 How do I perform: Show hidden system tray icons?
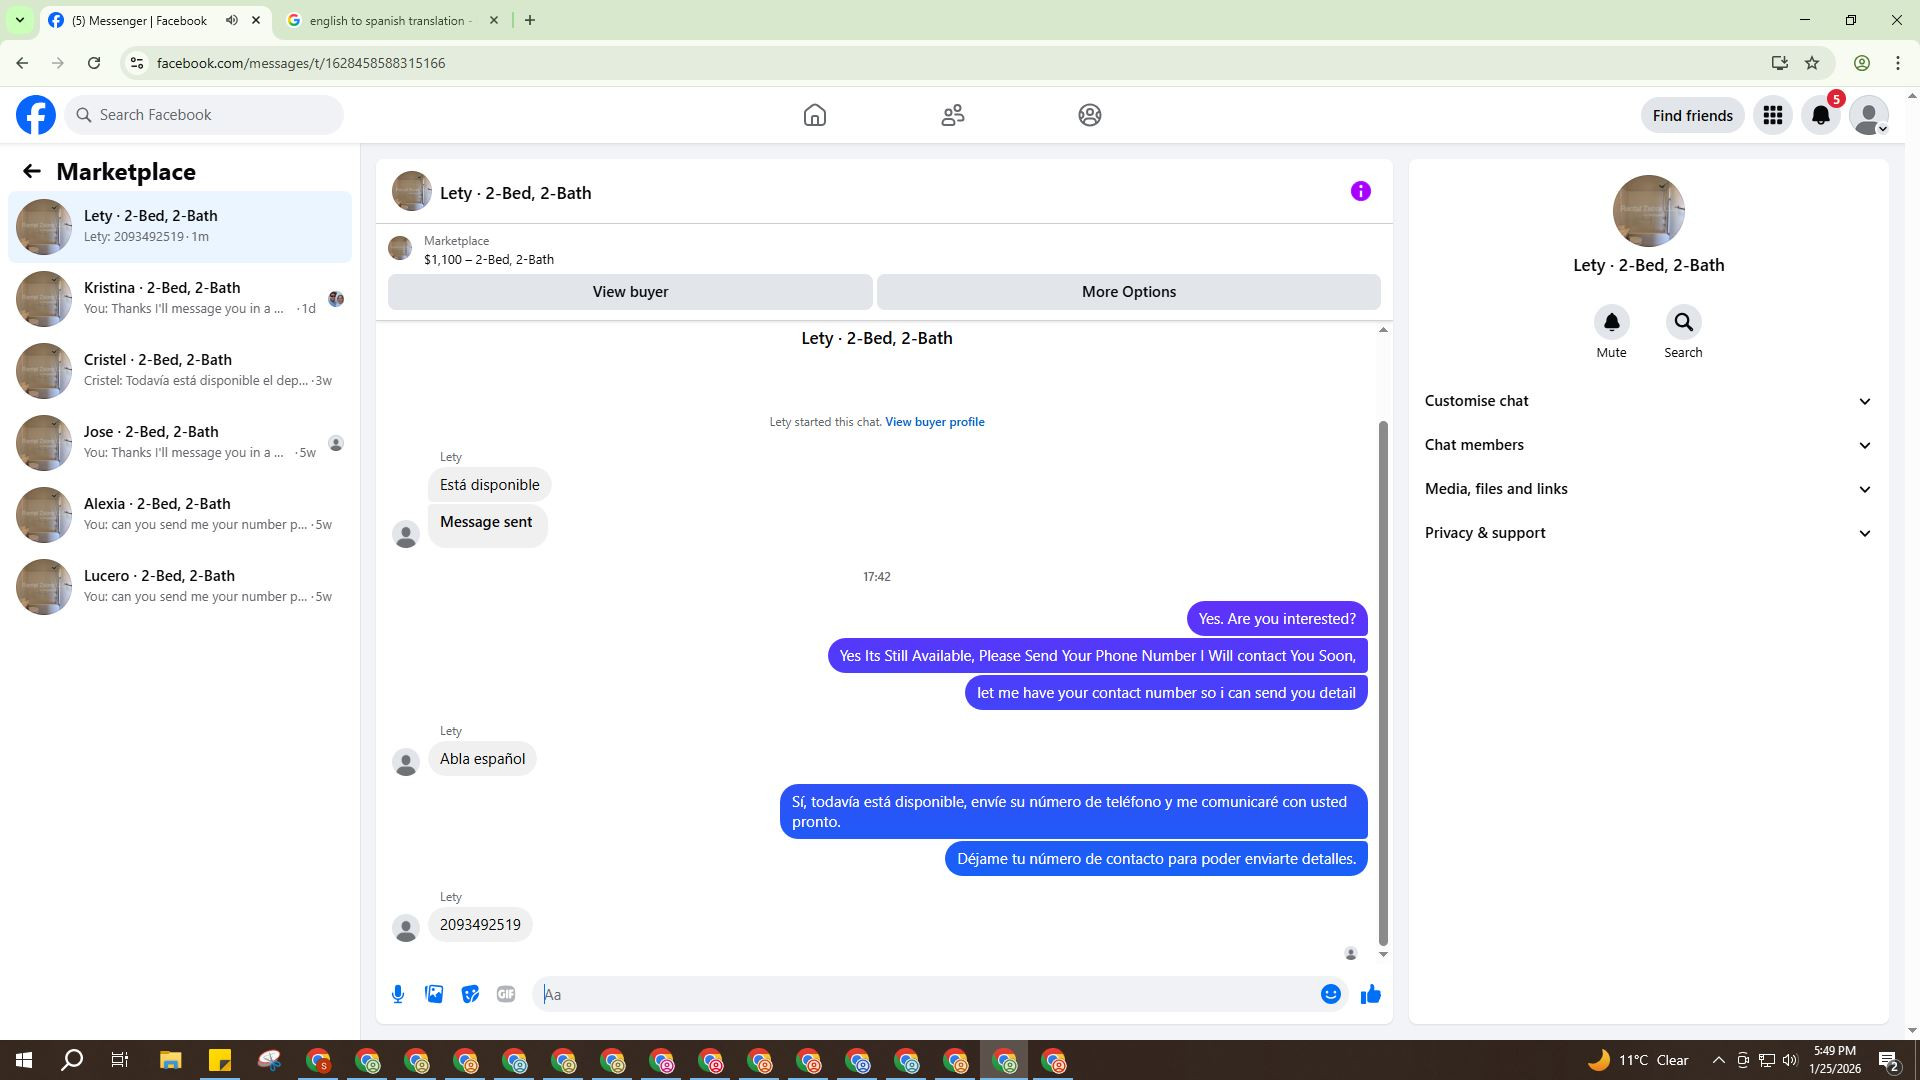point(1718,1060)
